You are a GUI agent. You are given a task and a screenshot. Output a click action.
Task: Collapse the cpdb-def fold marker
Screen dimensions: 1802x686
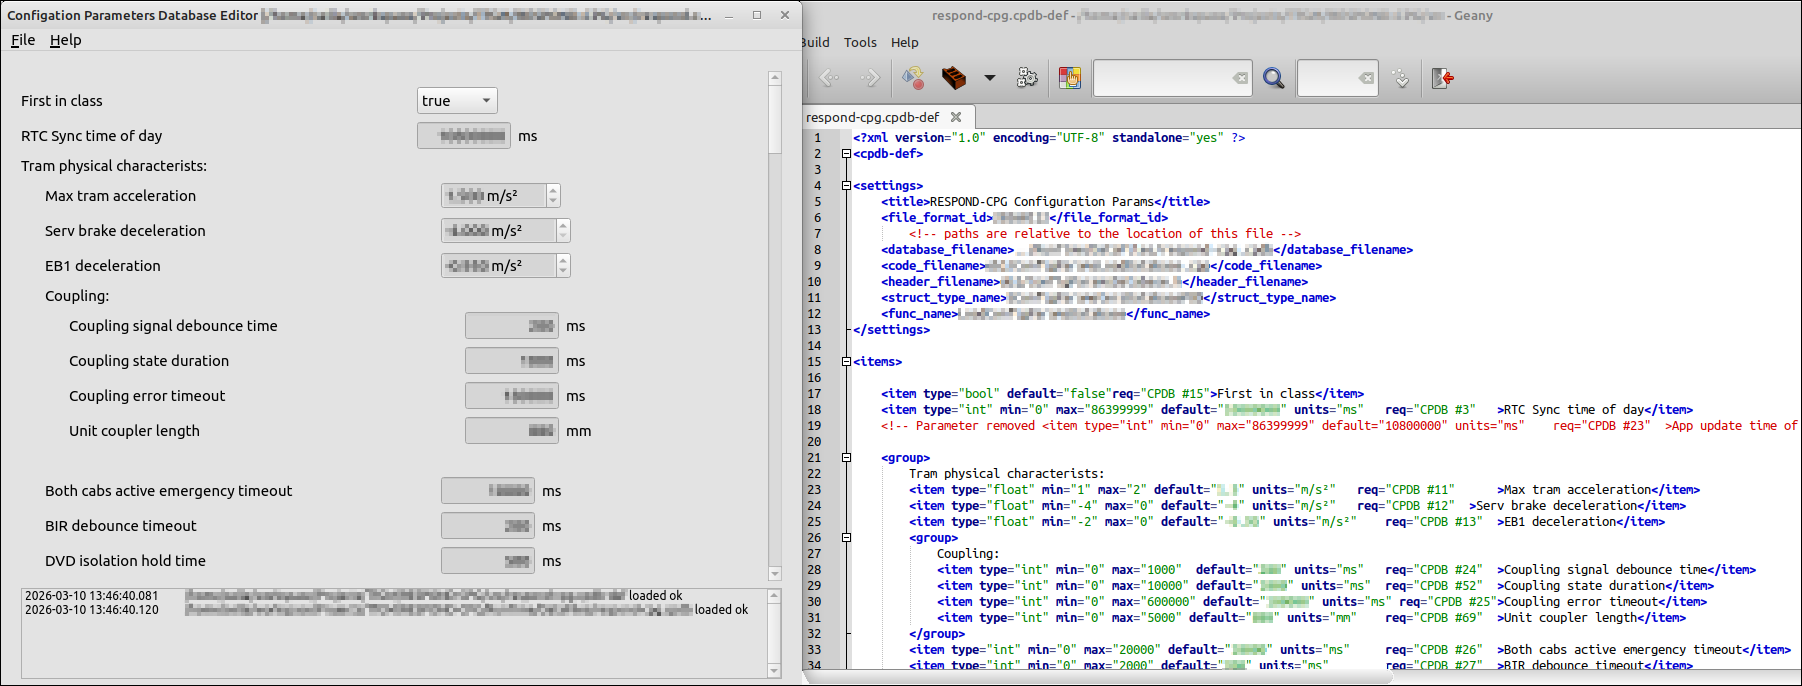[846, 154]
